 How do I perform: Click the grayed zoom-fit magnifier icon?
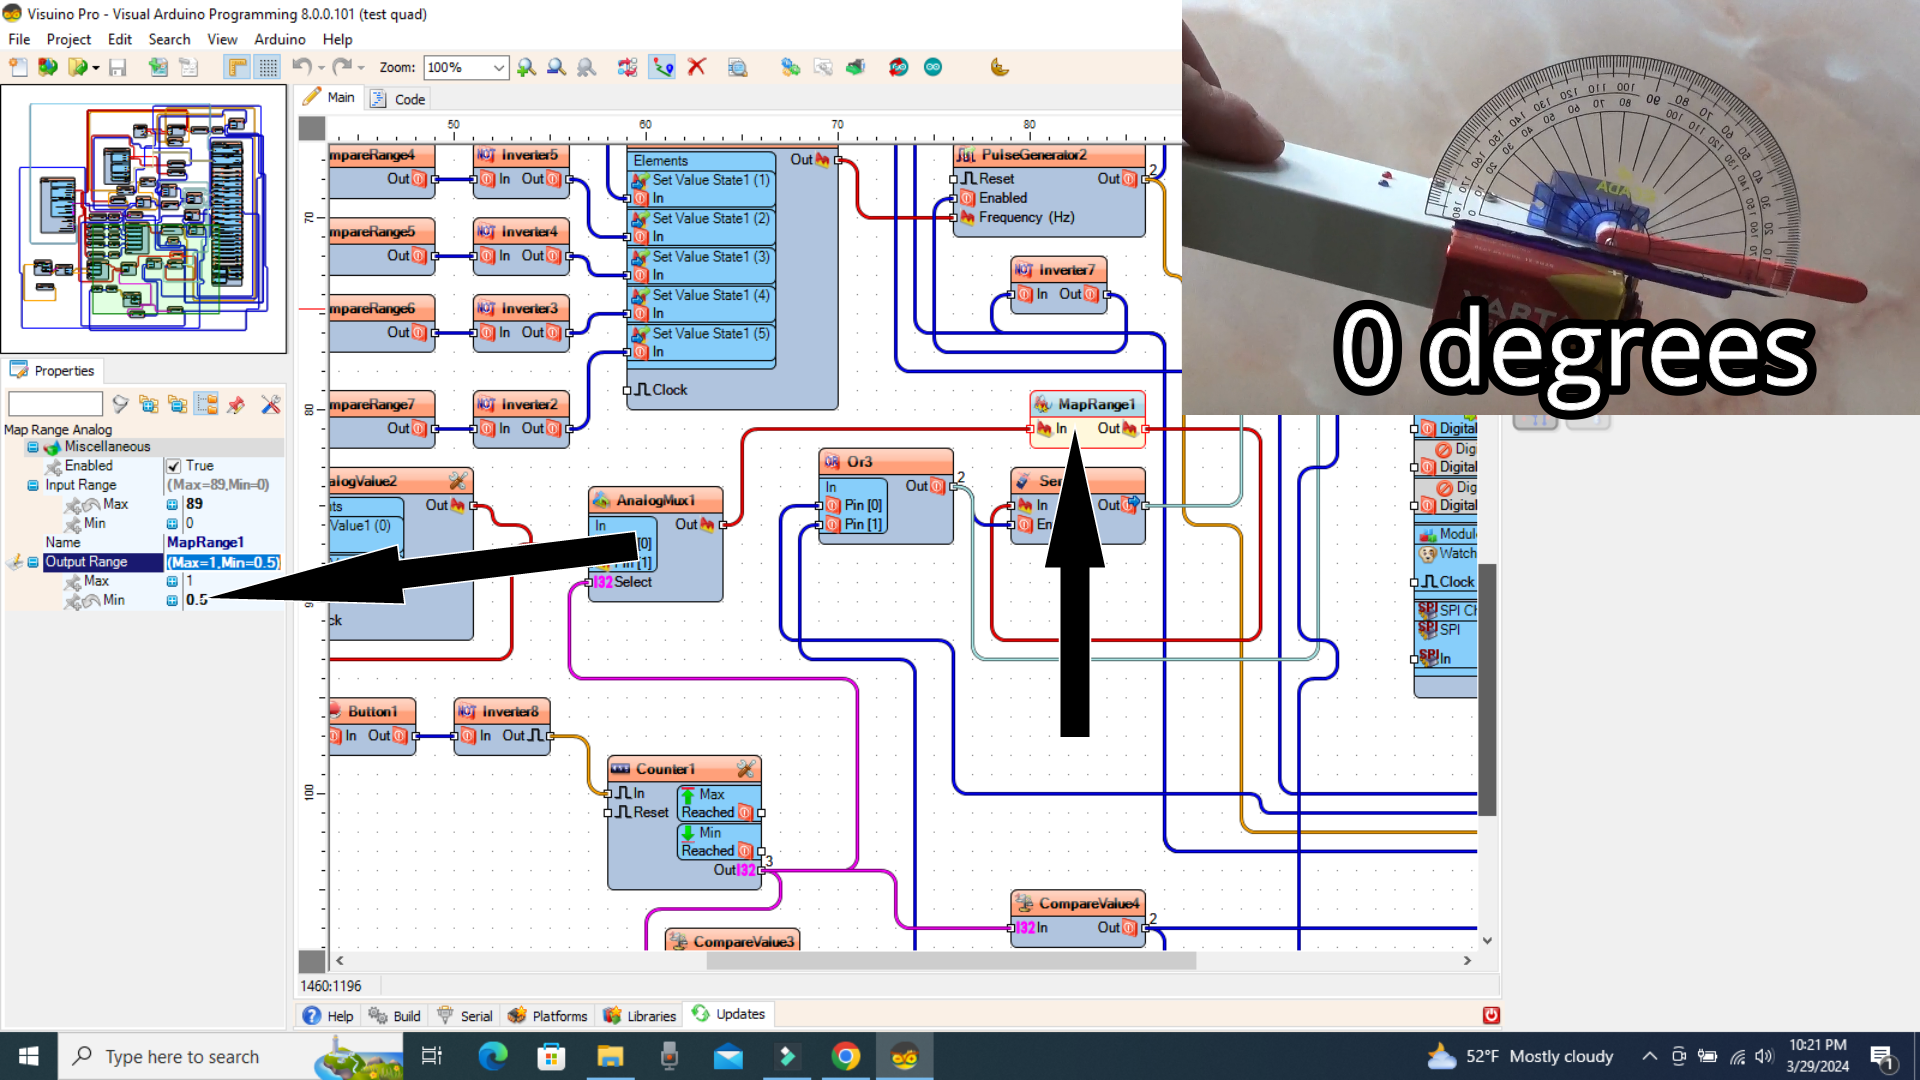pos(587,67)
